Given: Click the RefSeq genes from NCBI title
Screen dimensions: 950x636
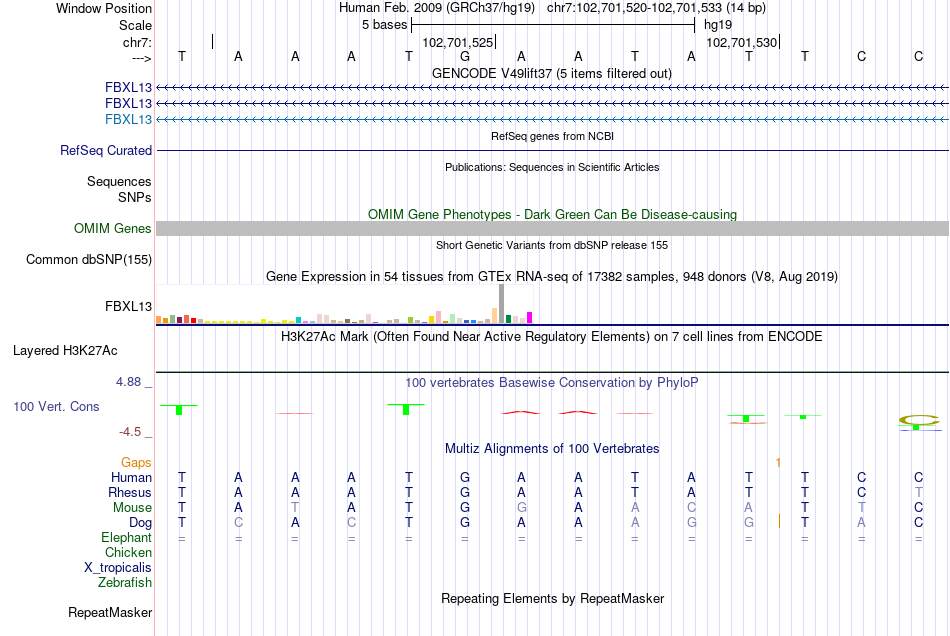Looking at the screenshot, I should pos(552,136).
